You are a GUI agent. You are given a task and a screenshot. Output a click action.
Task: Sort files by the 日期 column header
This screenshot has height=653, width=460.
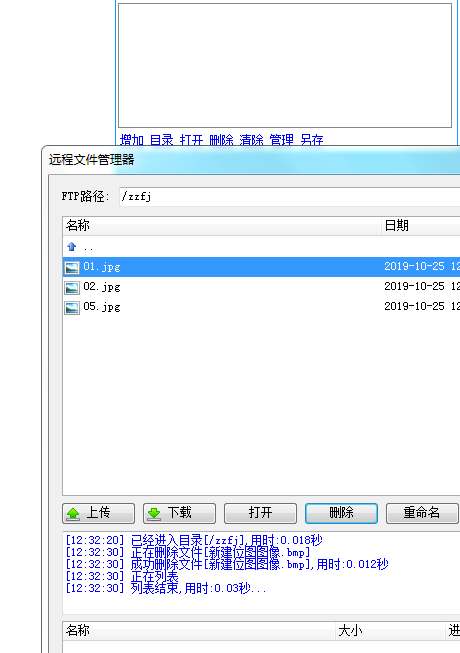coord(420,226)
